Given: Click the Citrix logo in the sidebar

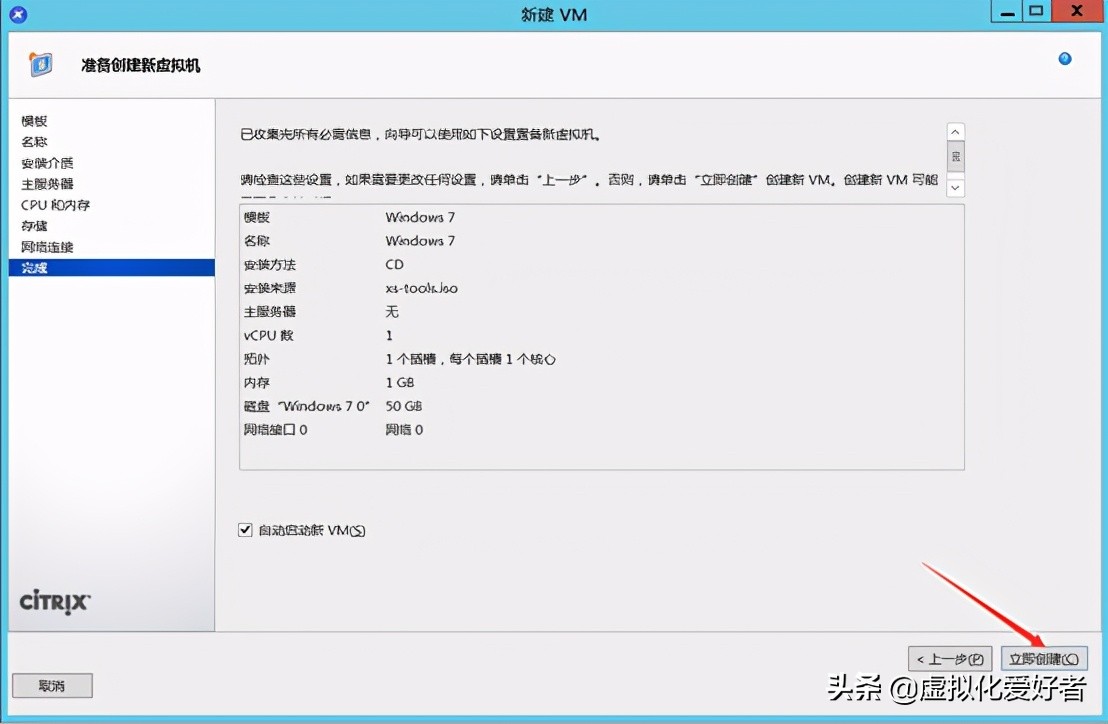Looking at the screenshot, I should pos(54,602).
